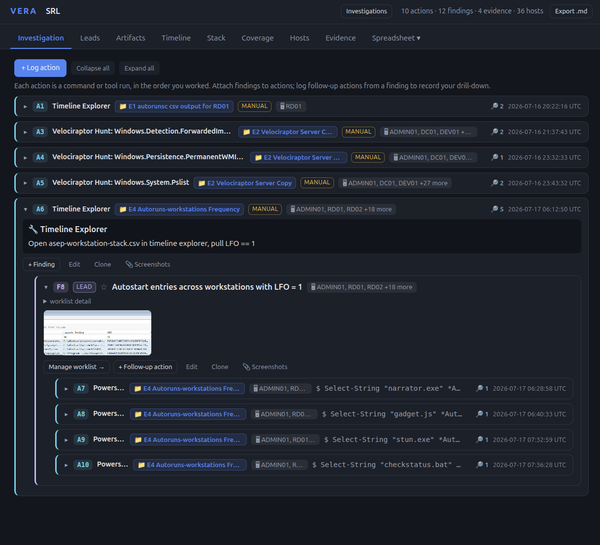Open the Evidence tab

(341, 38)
